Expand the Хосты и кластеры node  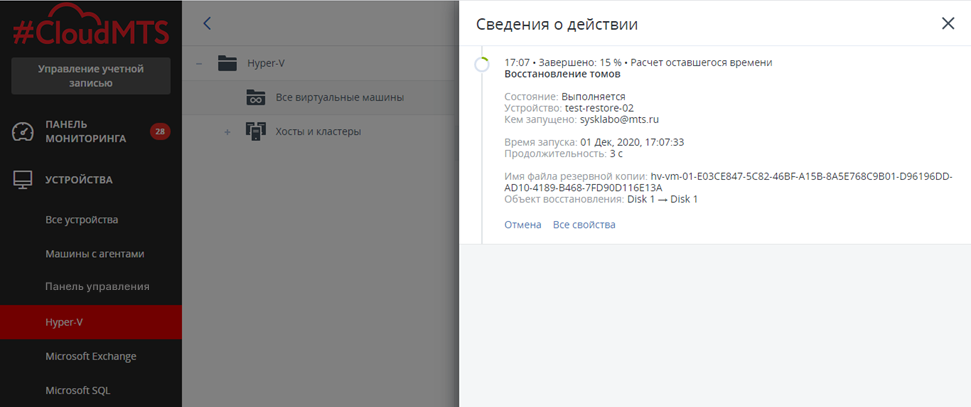[x=227, y=131]
